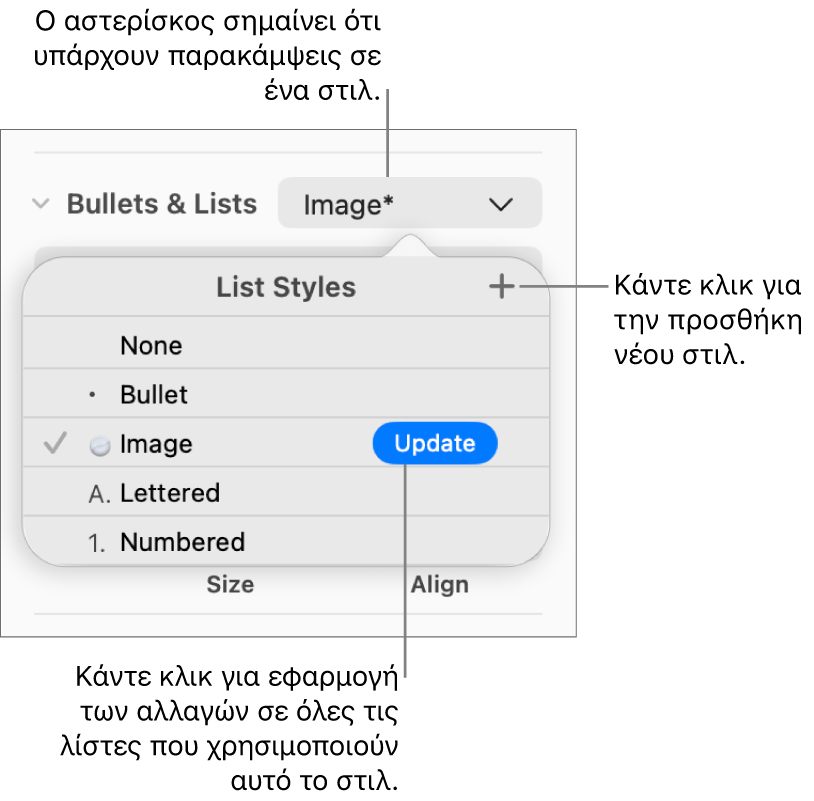Image resolution: width=814 pixels, height=801 pixels.
Task: Click the small dot icon before Bullet
Action: (x=93, y=395)
